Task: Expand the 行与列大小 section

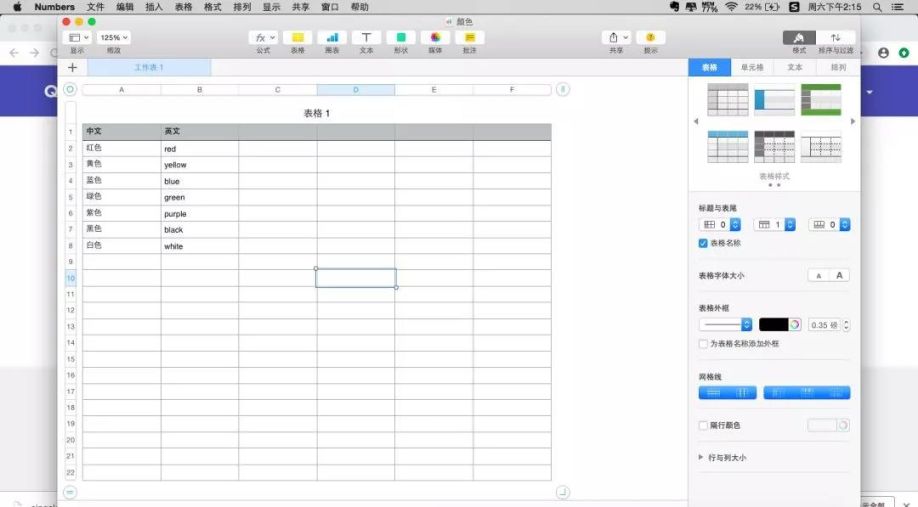Action: [x=701, y=457]
